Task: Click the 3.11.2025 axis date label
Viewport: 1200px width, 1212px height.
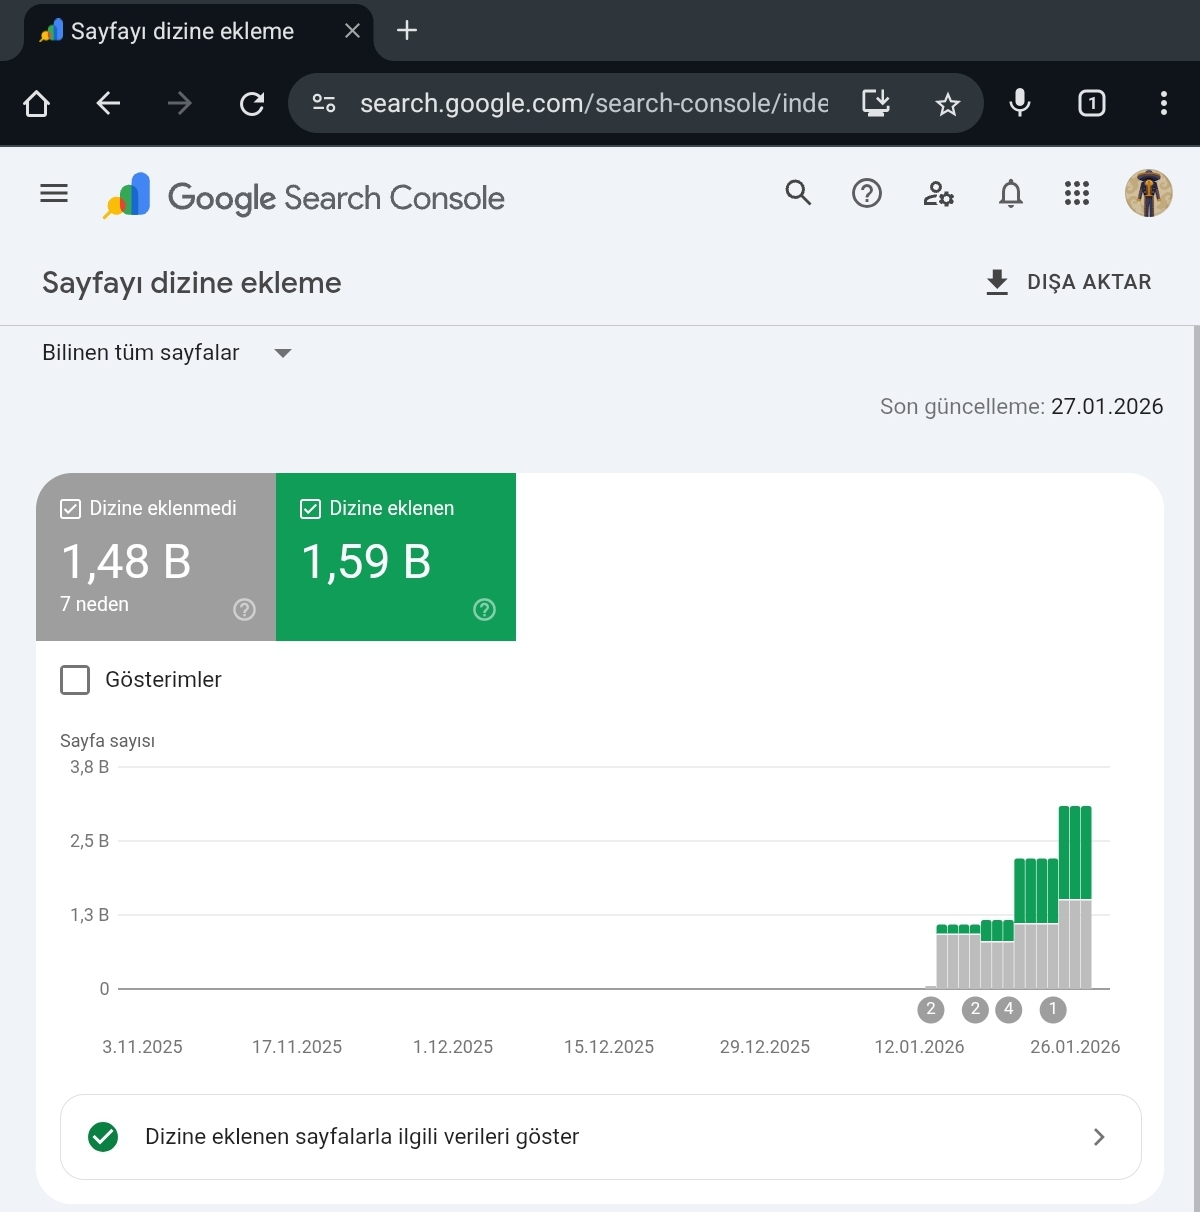Action: point(142,1047)
